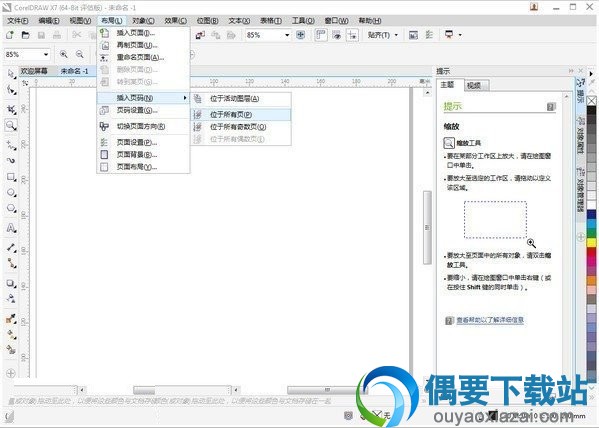Viewport: 599px width, 428px height.
Task: Select the Zoom tool in toolbox
Action: [x=11, y=125]
